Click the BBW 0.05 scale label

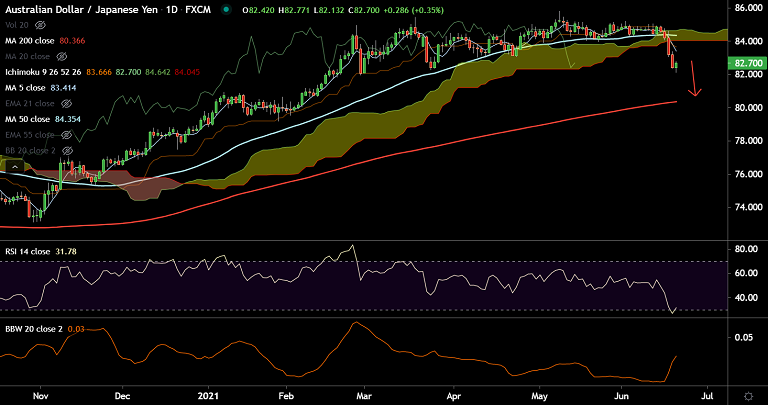click(x=744, y=337)
